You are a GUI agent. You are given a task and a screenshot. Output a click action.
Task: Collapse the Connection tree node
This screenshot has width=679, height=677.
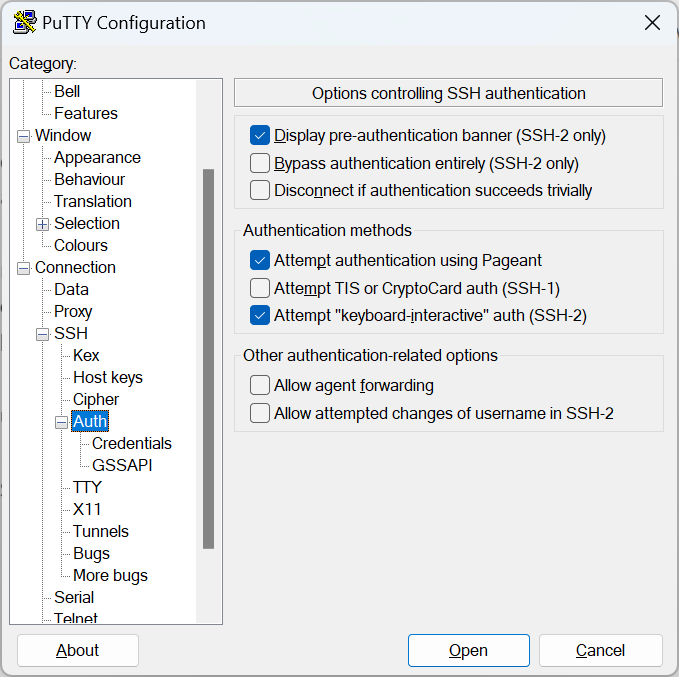(24, 268)
